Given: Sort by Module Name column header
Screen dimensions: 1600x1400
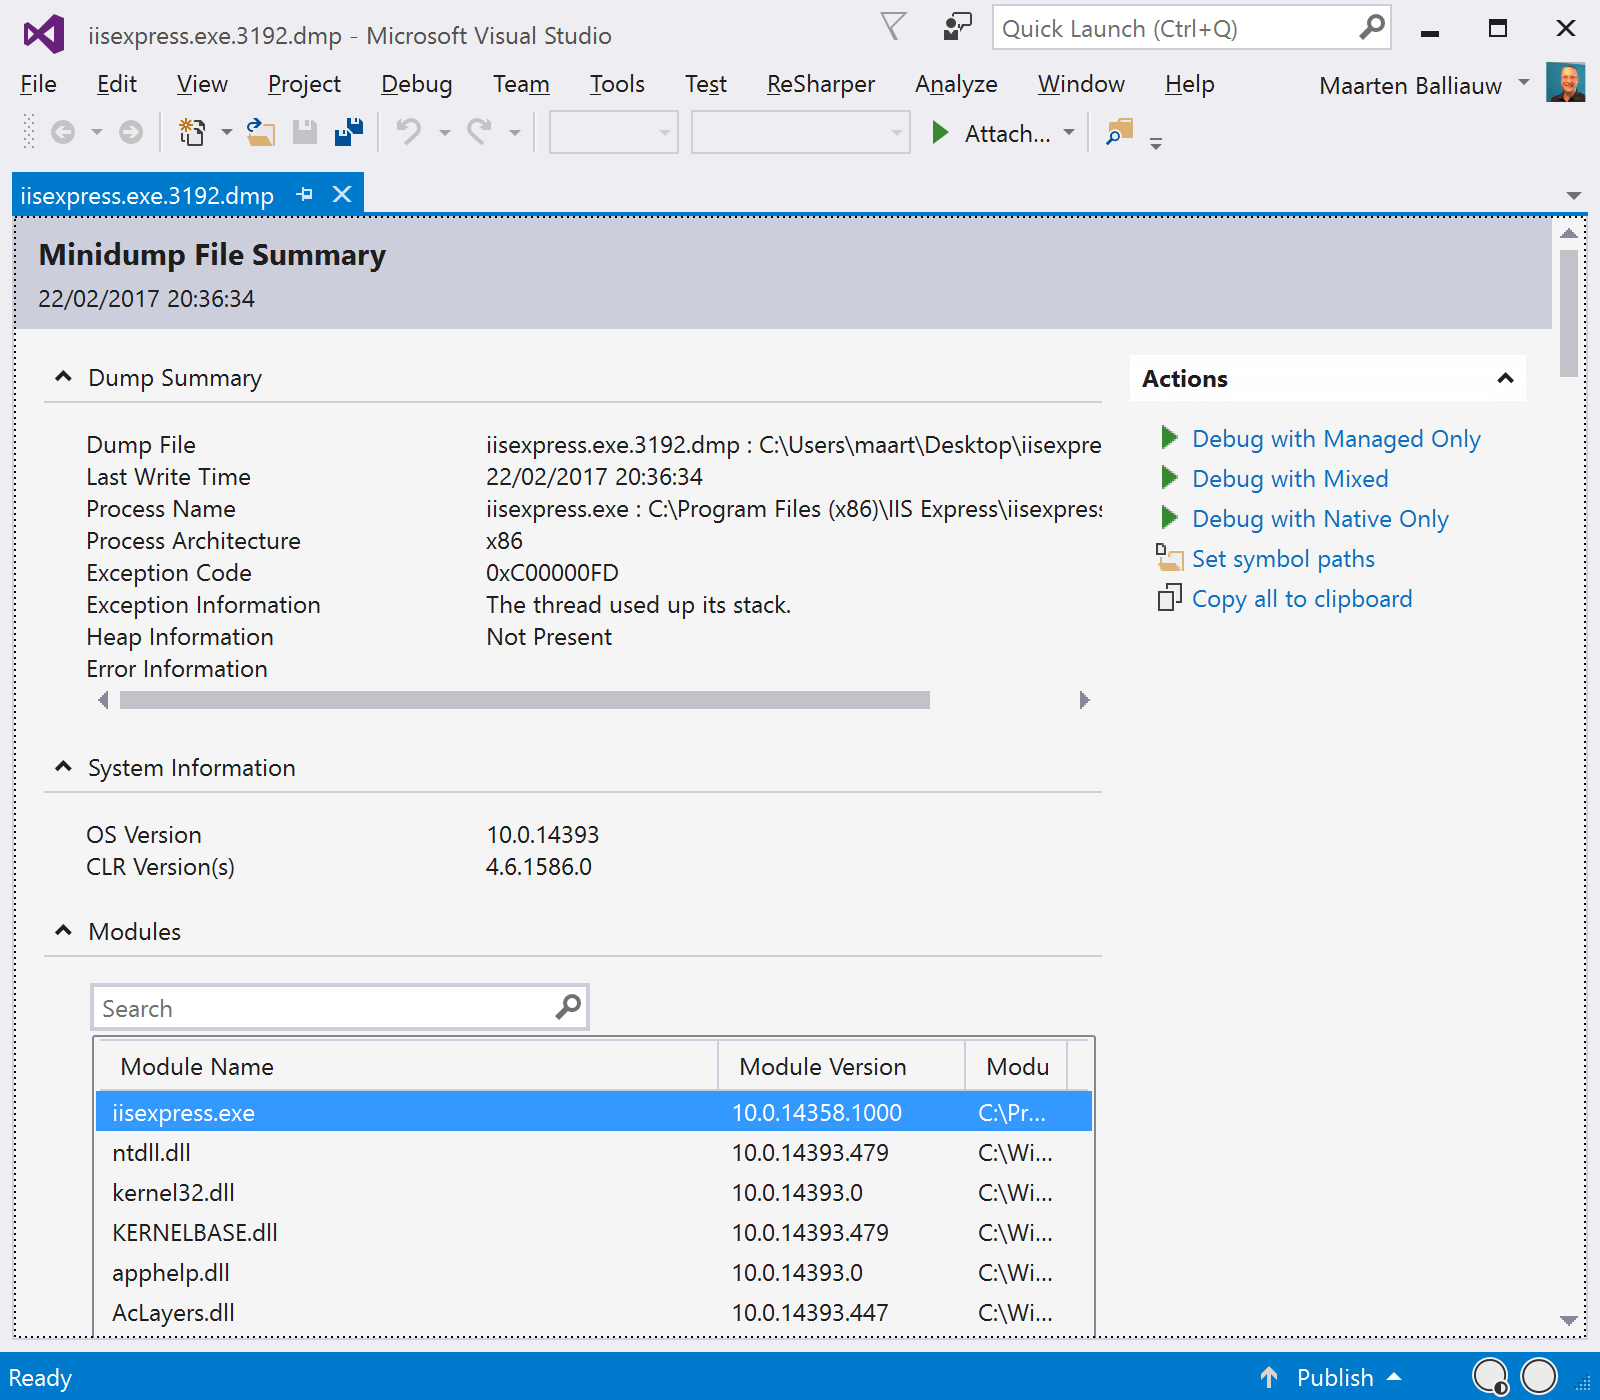Looking at the screenshot, I should 406,1066.
